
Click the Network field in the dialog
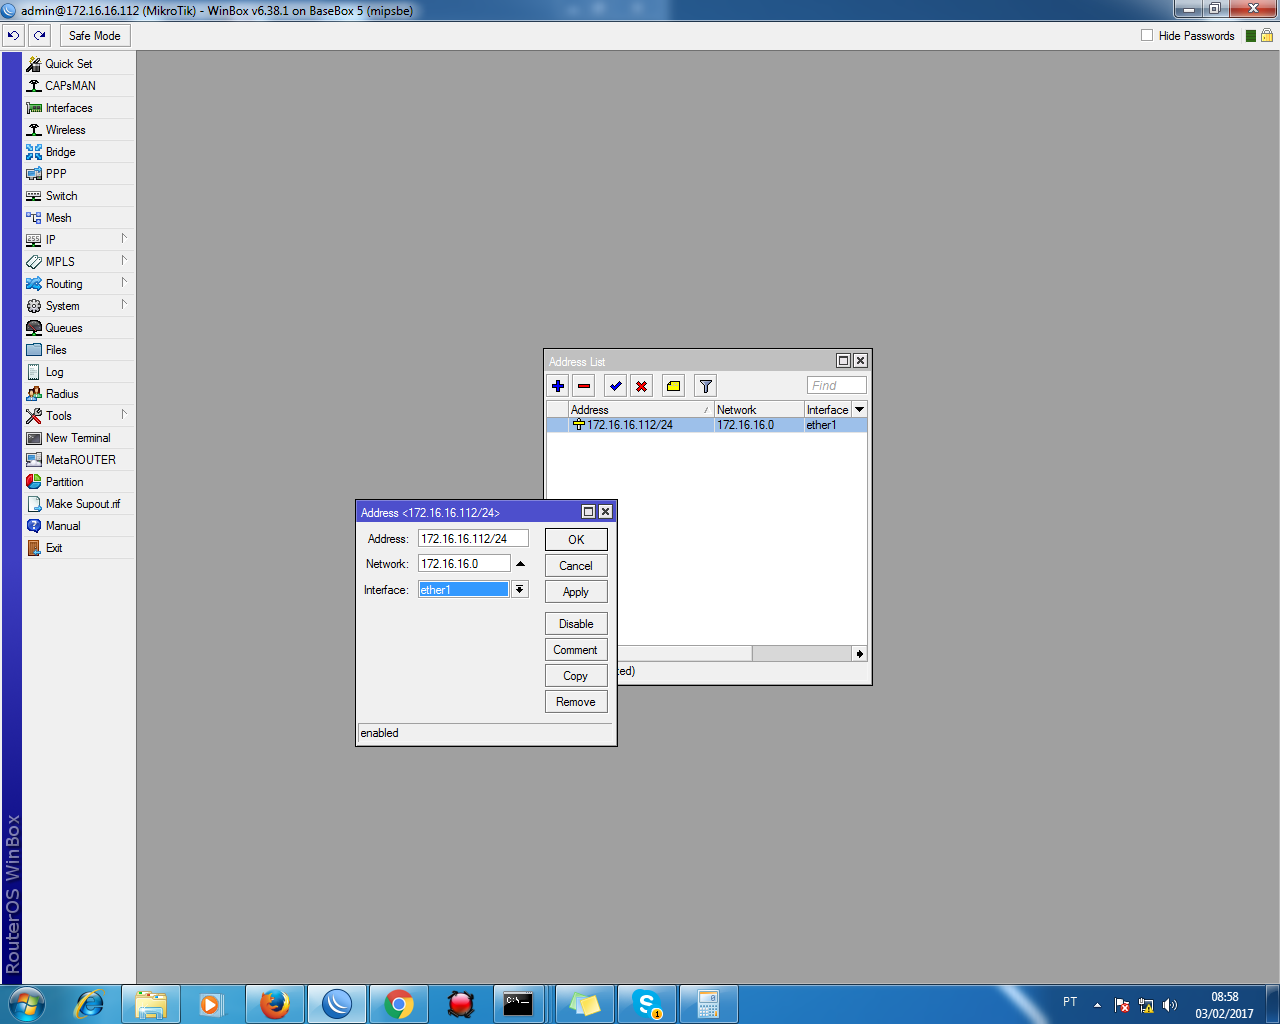tap(464, 564)
